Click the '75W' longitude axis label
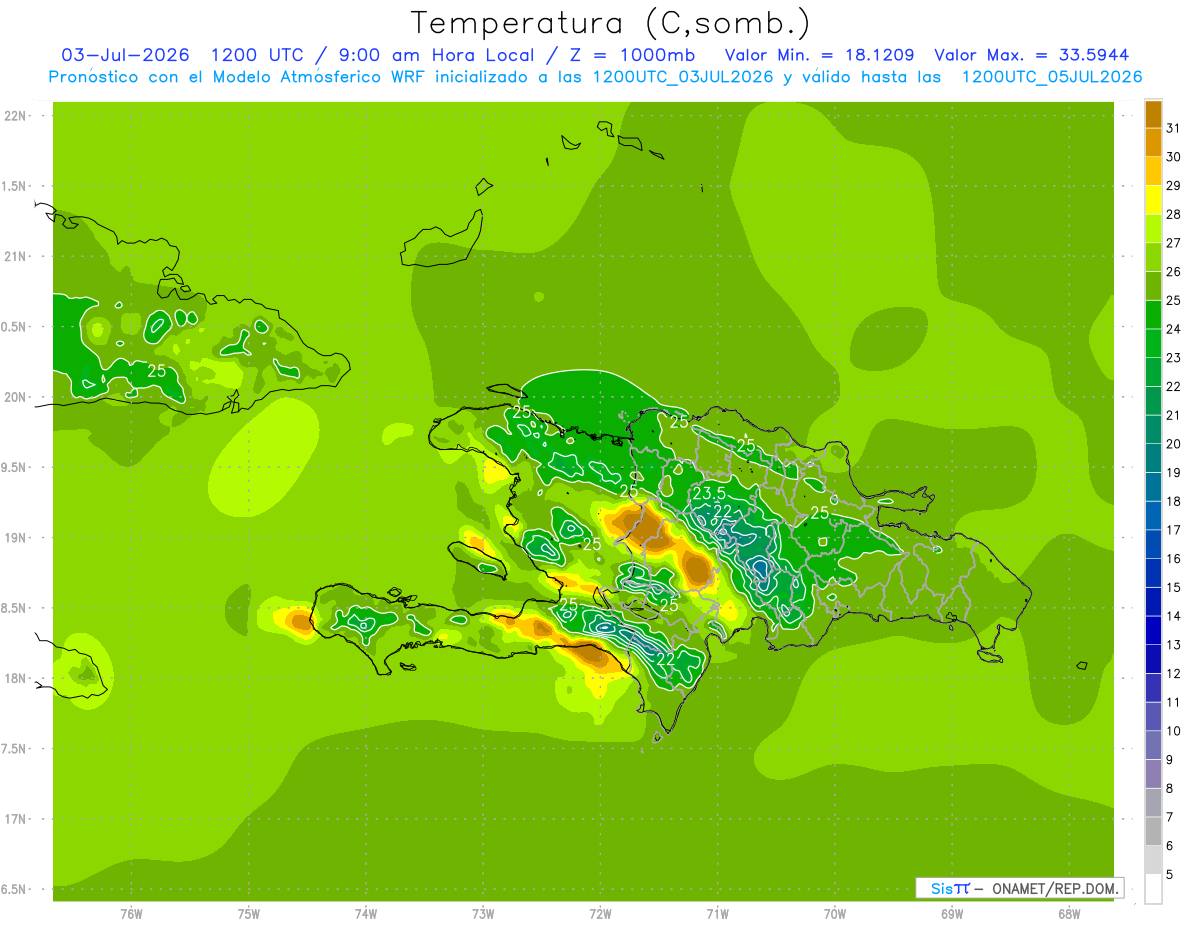The width and height of the screenshot is (1200, 927). click(248, 913)
